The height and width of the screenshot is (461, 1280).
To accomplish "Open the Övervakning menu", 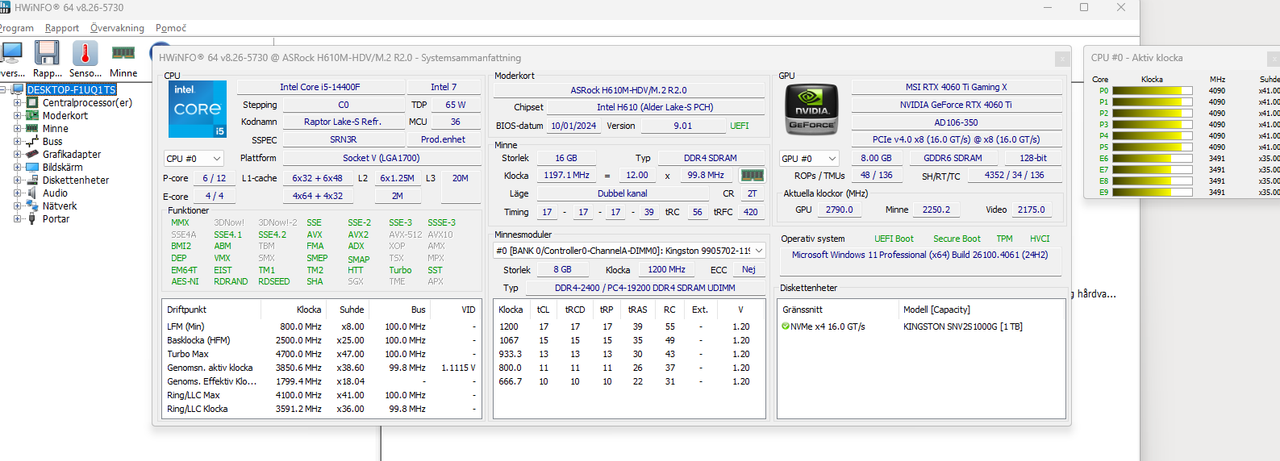I will coord(117,28).
